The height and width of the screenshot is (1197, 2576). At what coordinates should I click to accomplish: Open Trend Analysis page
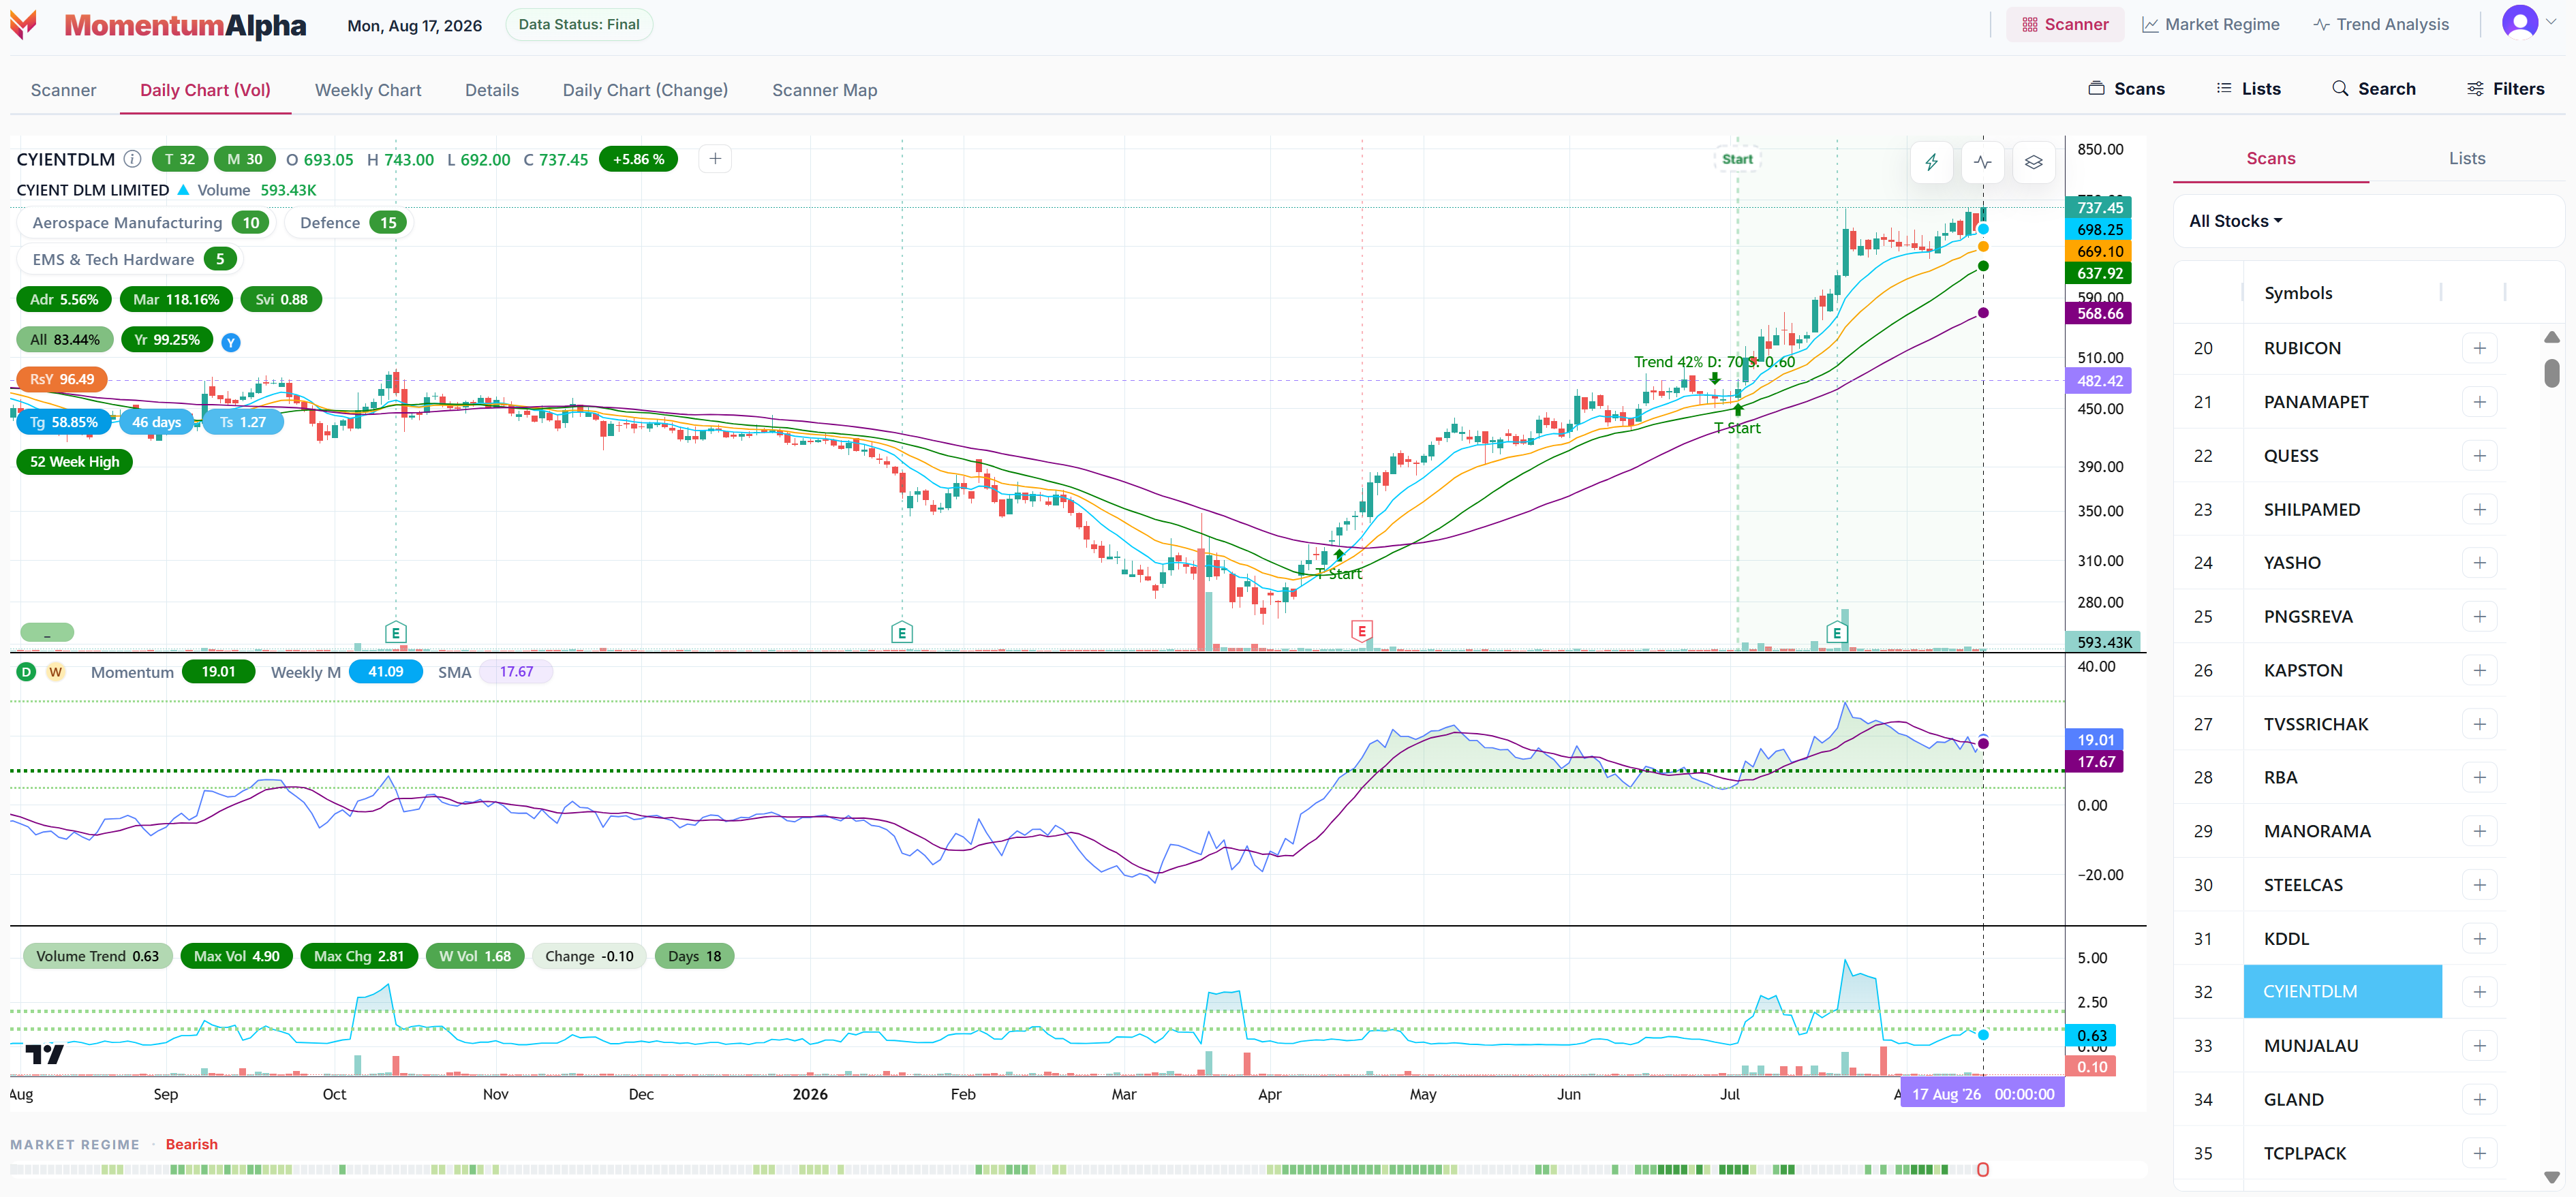[x=2381, y=24]
